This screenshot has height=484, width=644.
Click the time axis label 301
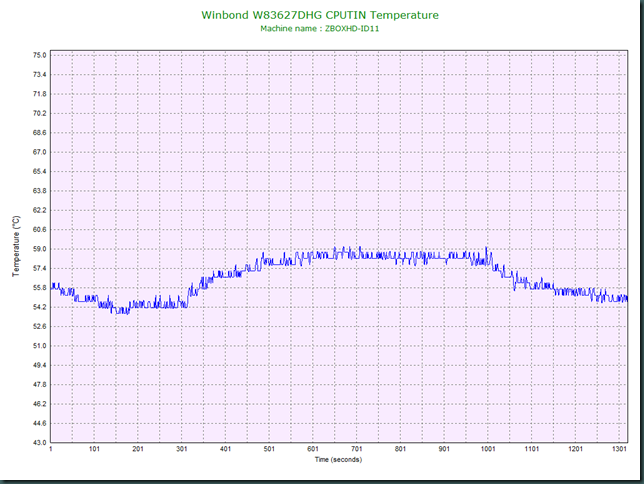point(182,449)
